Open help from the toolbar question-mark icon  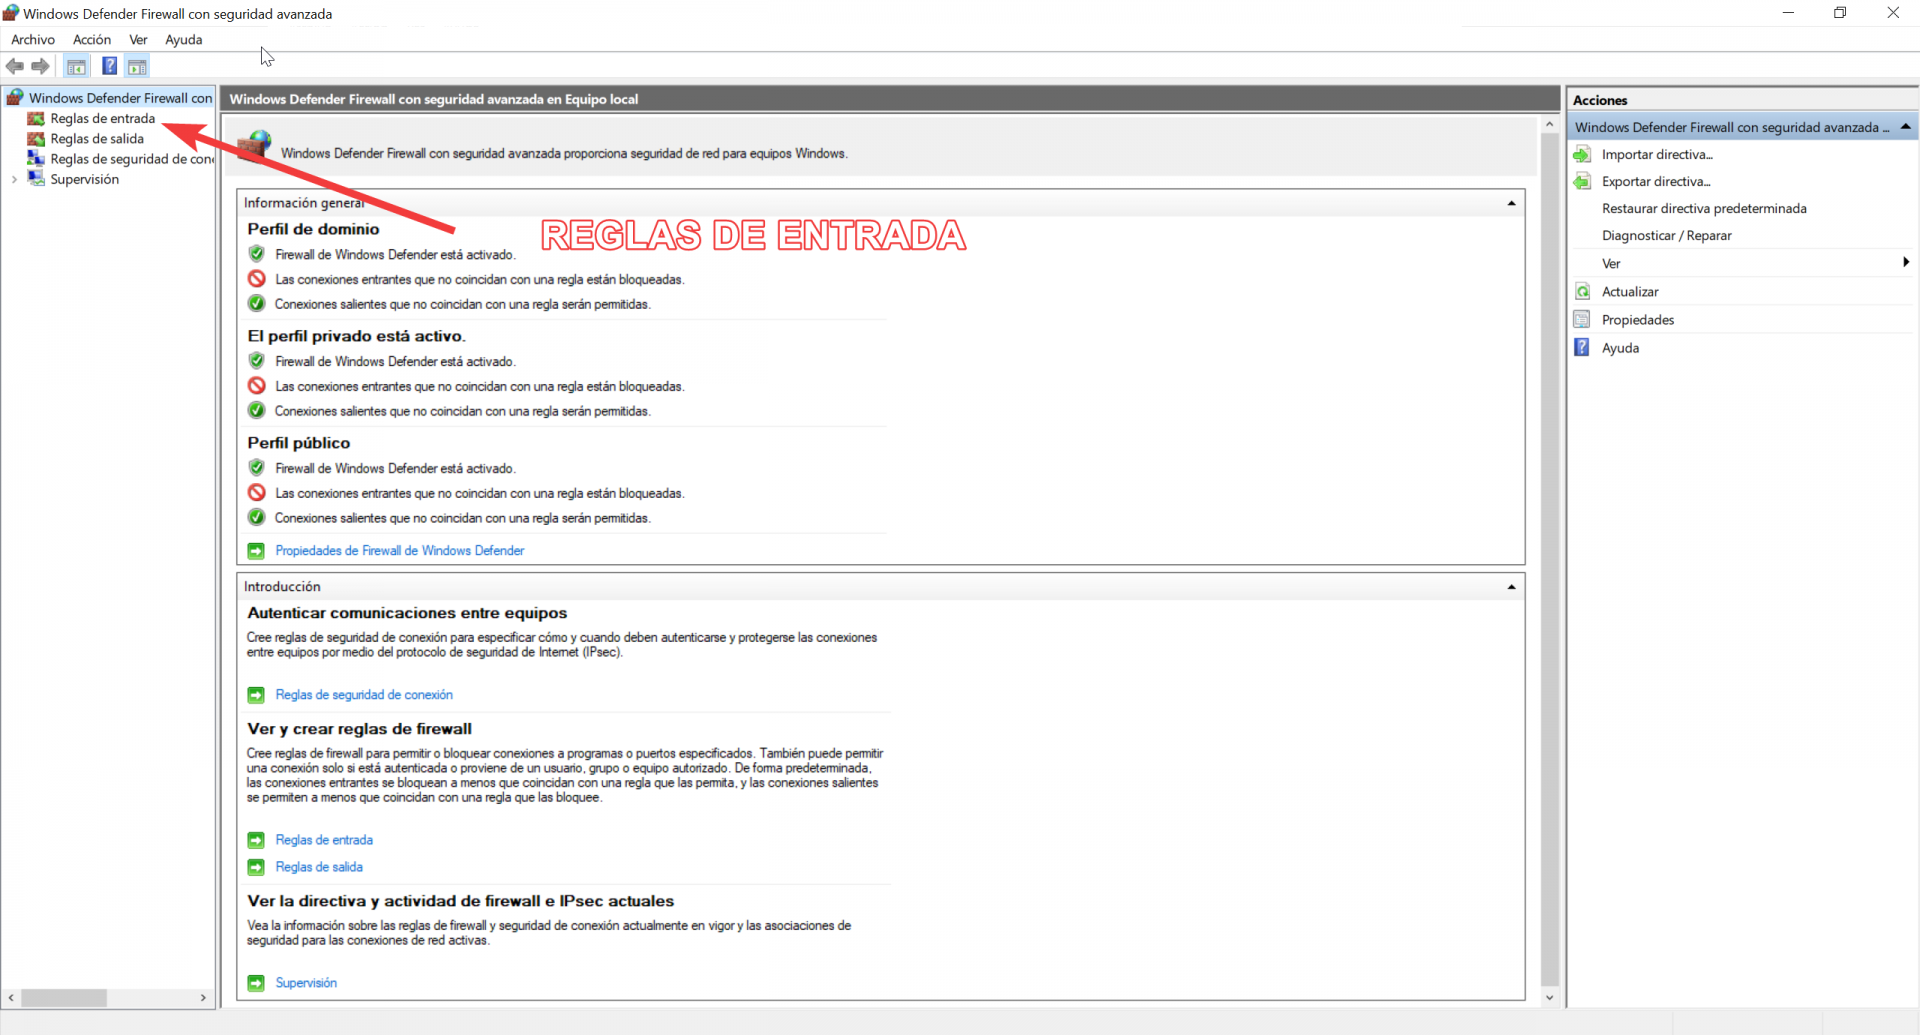pos(110,67)
